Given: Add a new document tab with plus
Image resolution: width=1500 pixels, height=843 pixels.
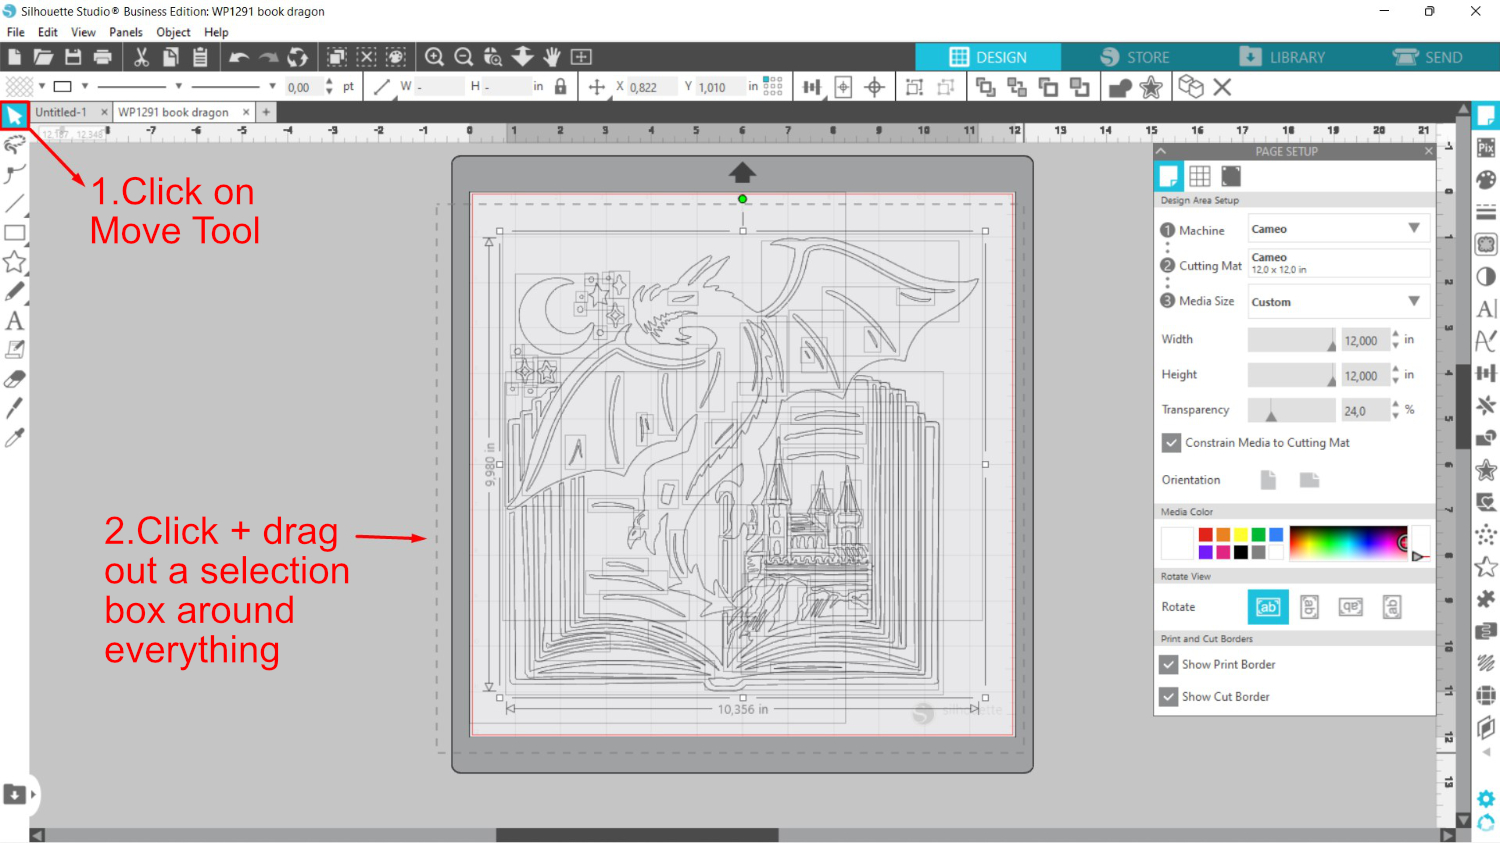Looking at the screenshot, I should [266, 112].
